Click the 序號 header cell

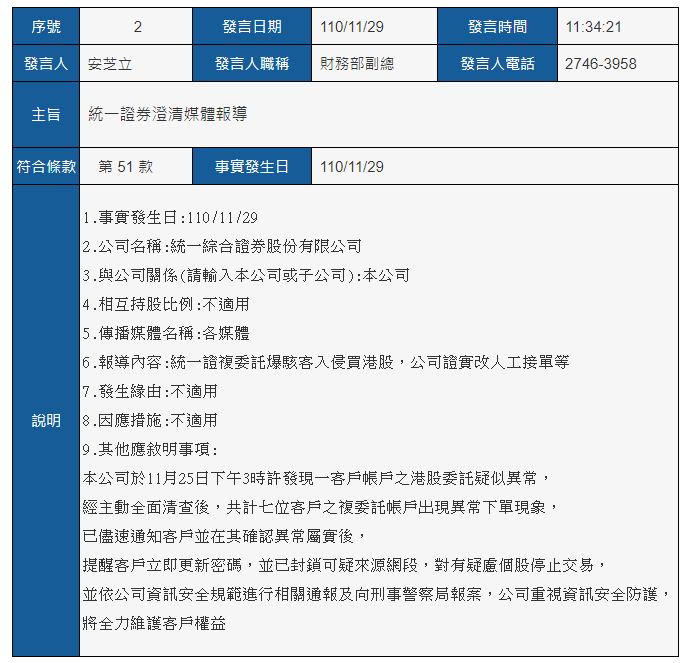tap(46, 27)
